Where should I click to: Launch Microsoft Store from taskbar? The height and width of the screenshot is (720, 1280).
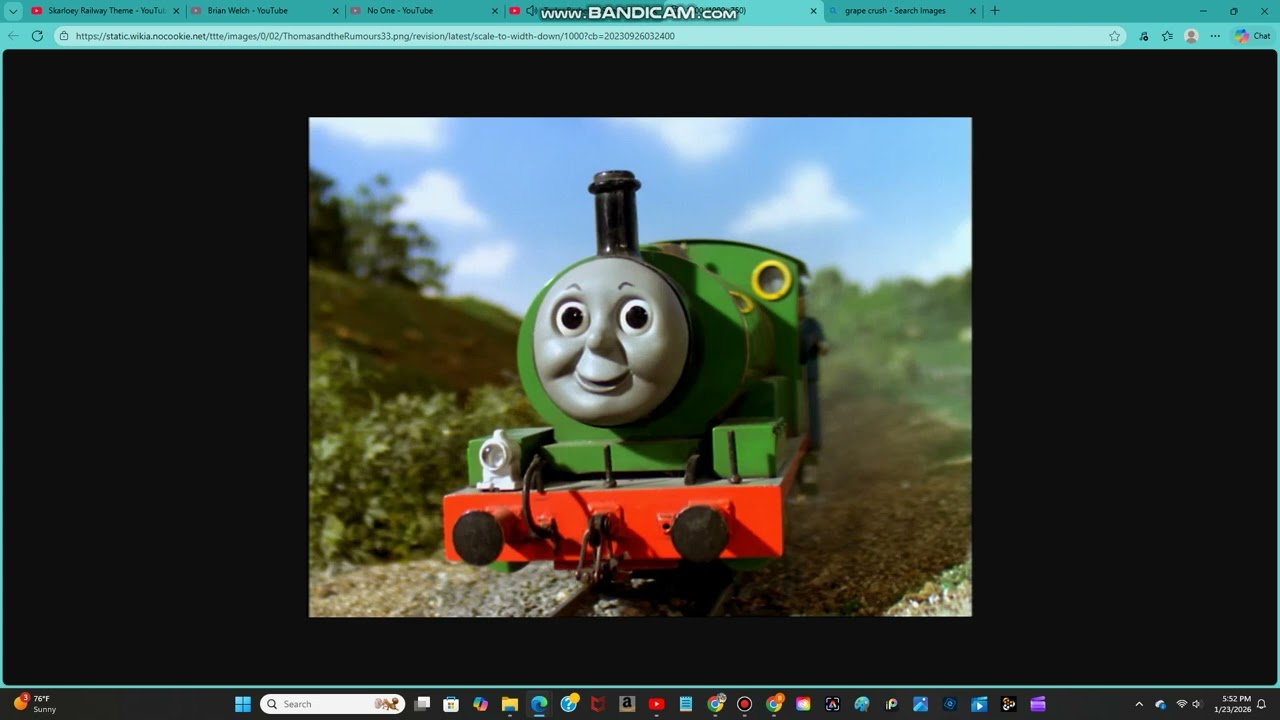tap(451, 704)
